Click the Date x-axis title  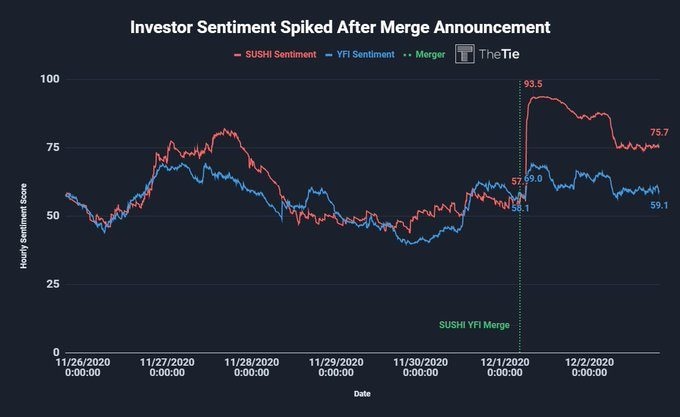[x=362, y=394]
